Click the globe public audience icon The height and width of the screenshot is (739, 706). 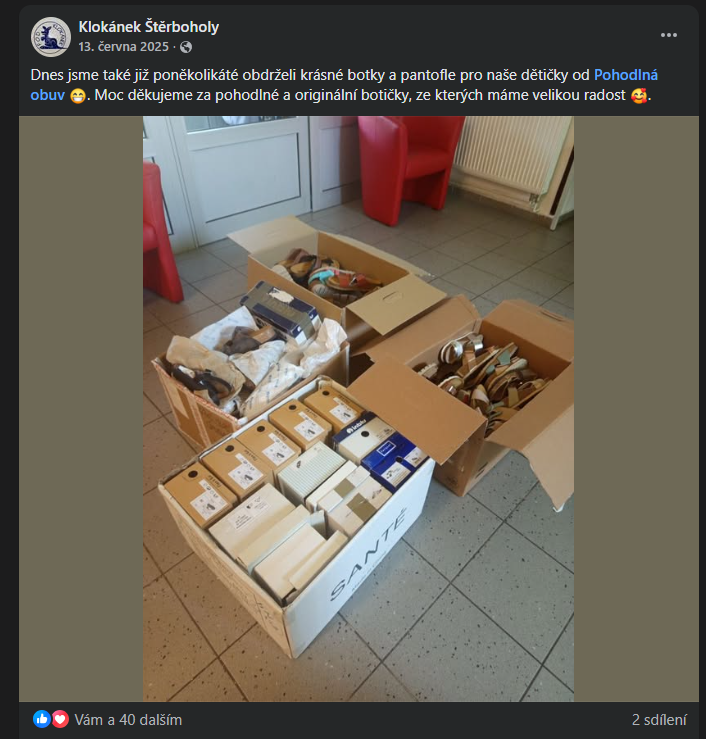(x=186, y=47)
